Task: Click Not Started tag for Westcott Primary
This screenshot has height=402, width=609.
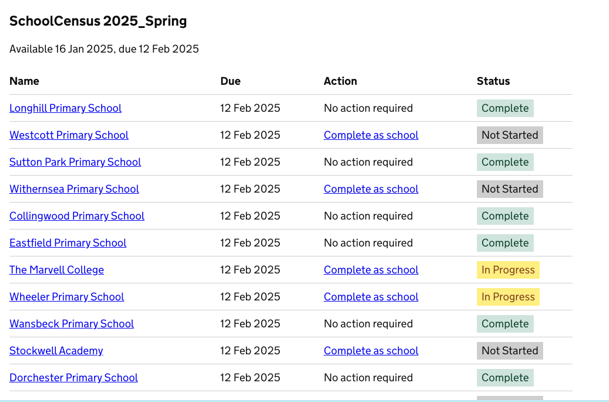Action: click(x=510, y=135)
